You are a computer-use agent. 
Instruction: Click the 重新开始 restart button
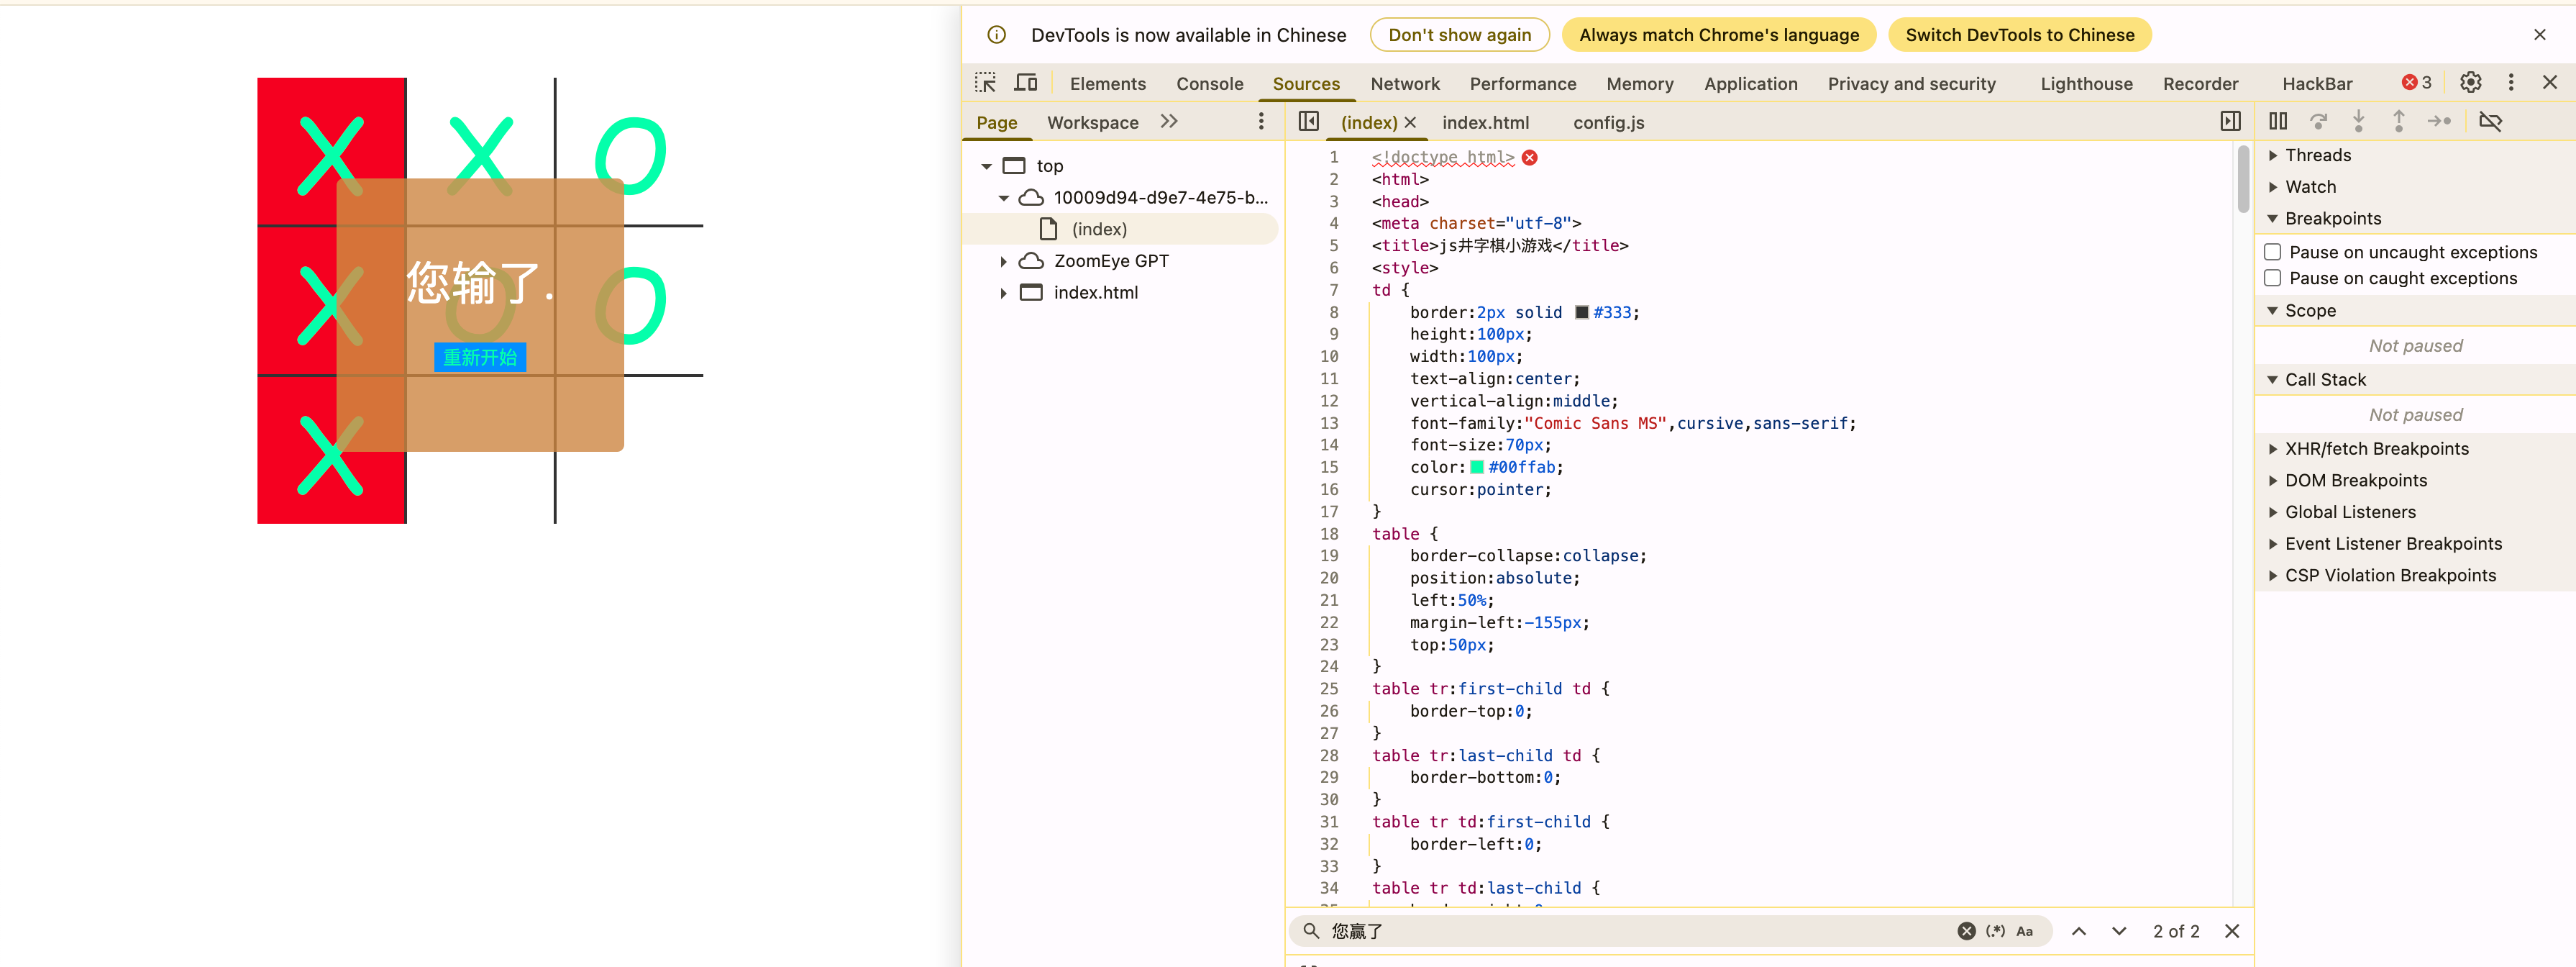[x=480, y=357]
